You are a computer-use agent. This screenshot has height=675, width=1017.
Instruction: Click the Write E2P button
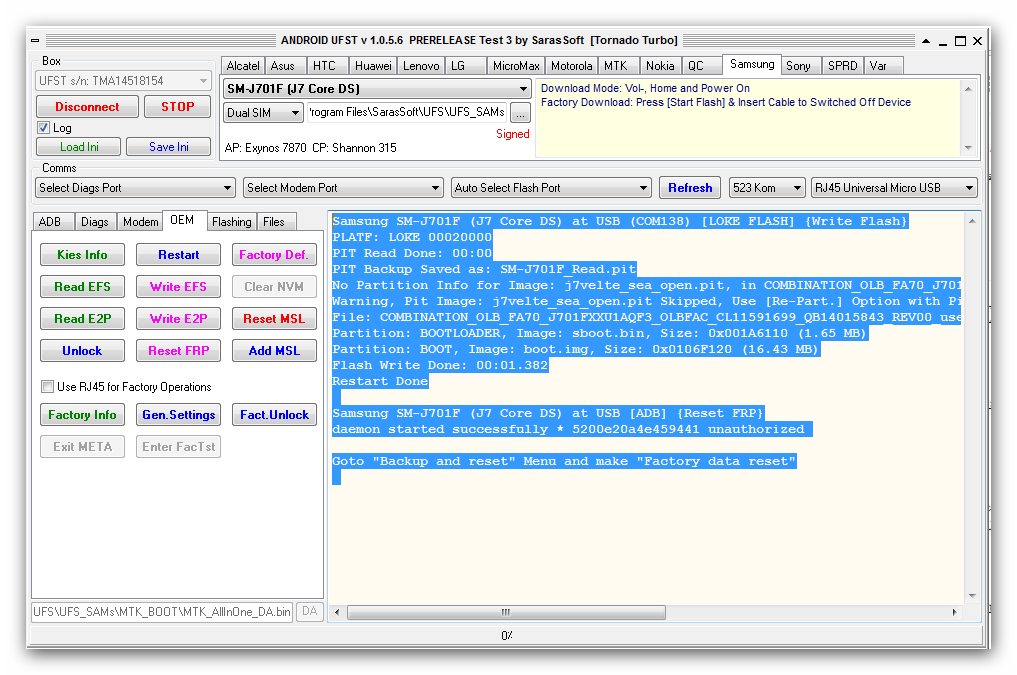click(178, 318)
